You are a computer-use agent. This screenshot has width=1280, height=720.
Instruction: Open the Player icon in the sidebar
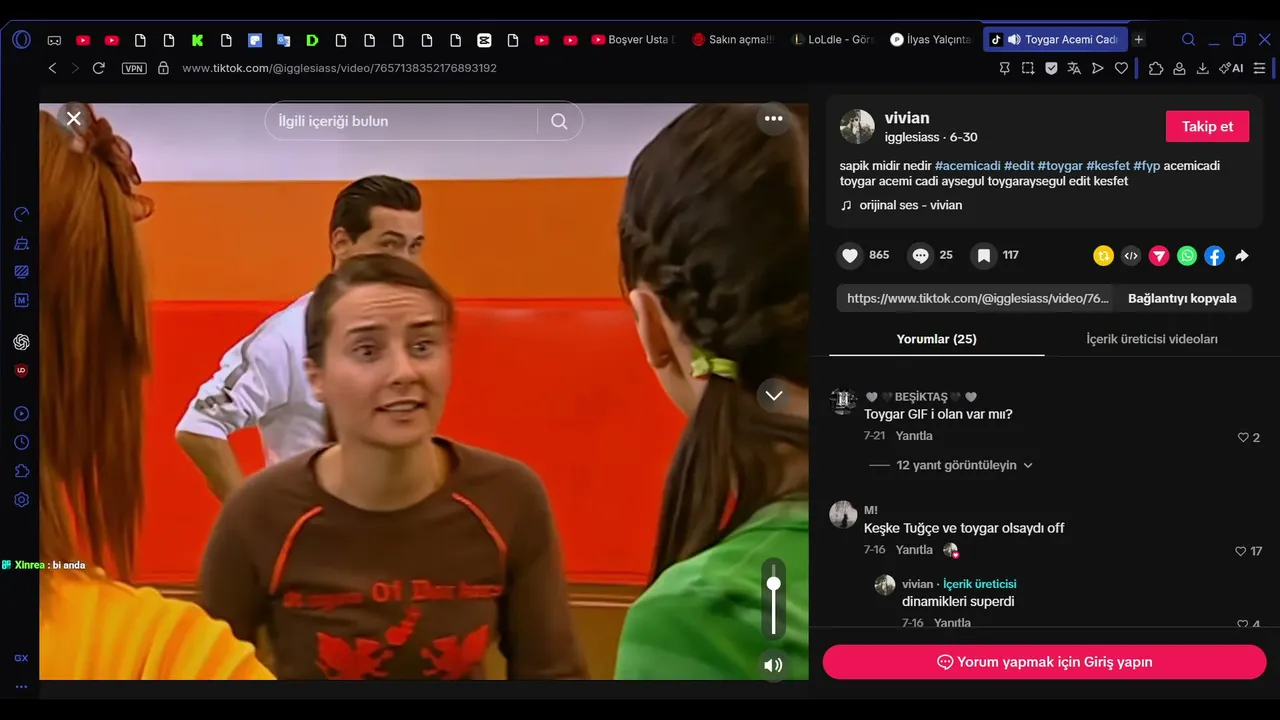coord(21,414)
